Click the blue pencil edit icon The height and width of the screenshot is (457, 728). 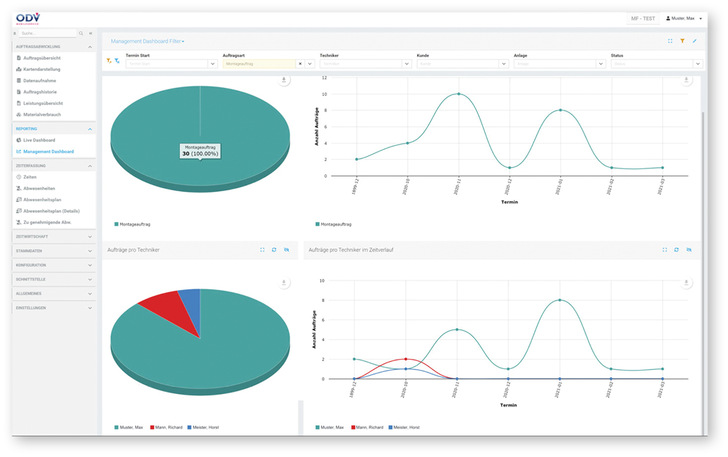click(x=695, y=41)
